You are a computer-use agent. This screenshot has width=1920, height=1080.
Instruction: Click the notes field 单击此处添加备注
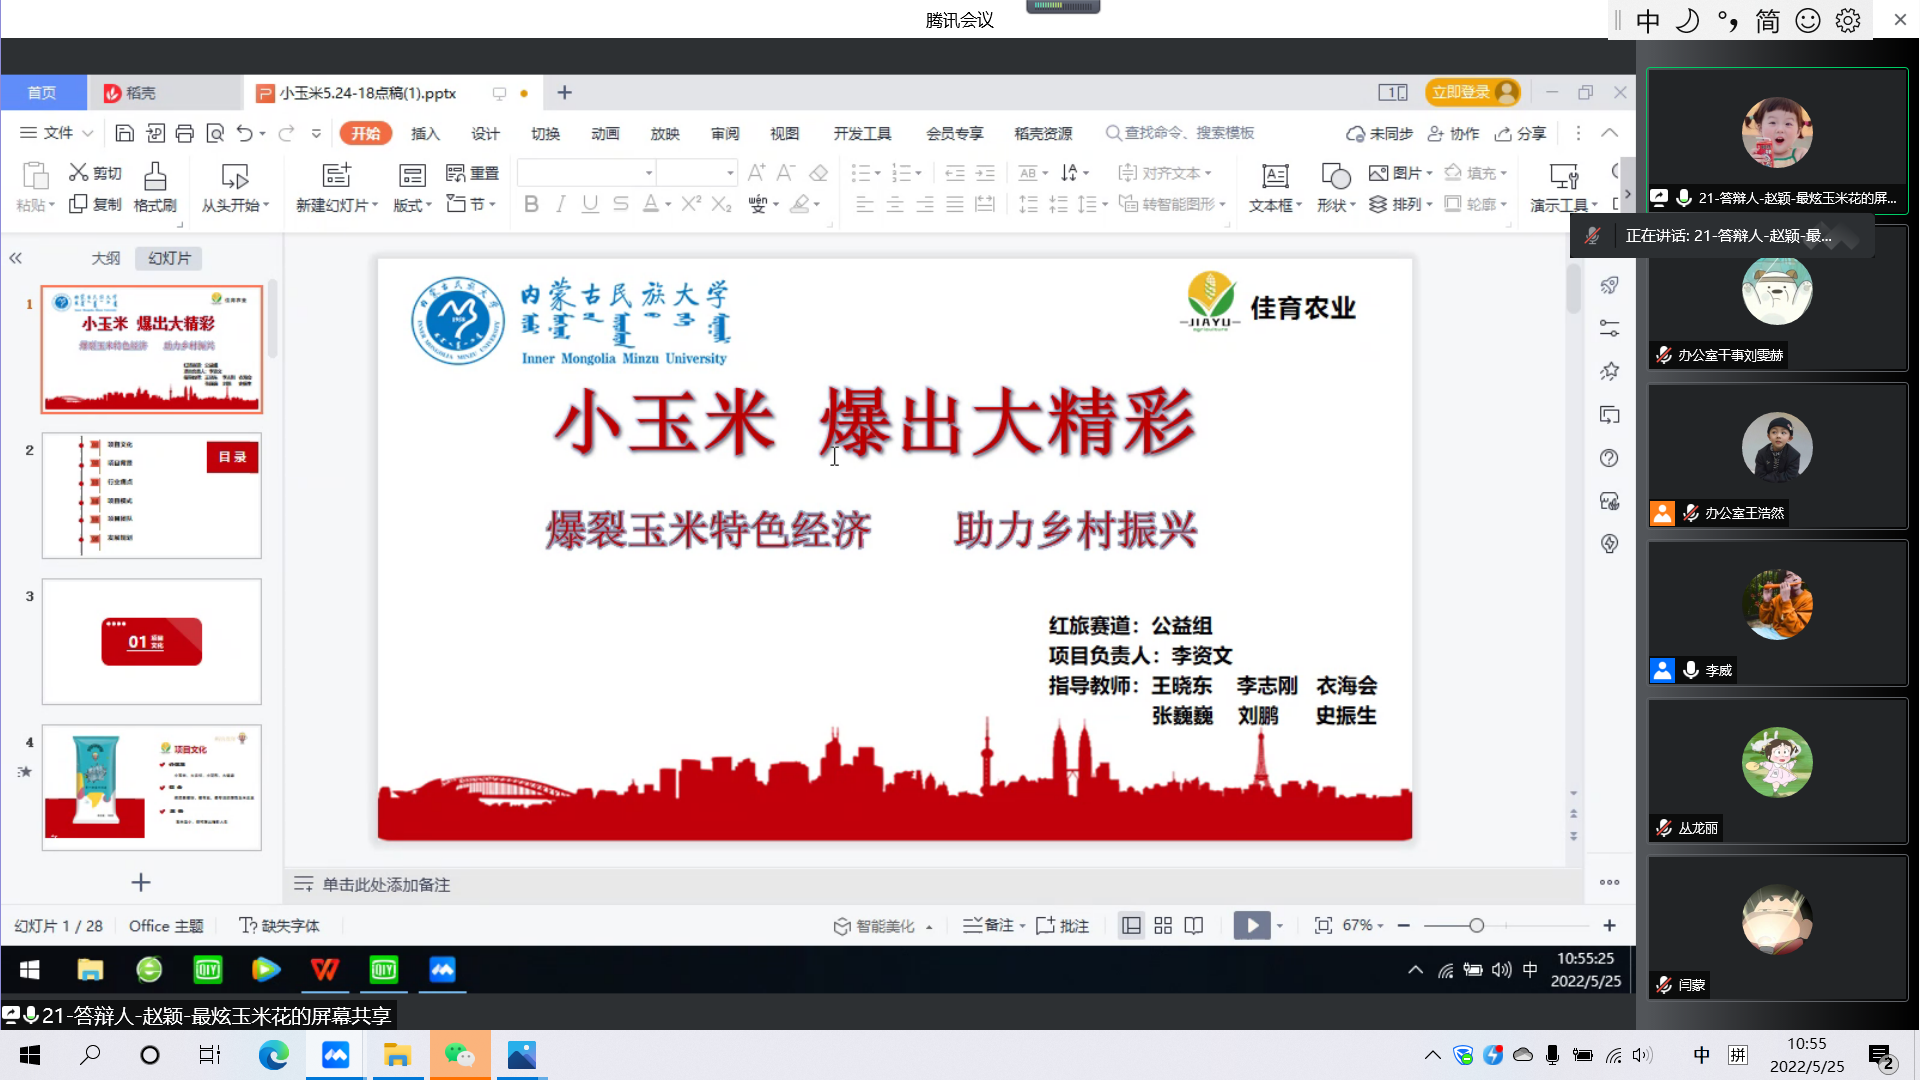386,885
